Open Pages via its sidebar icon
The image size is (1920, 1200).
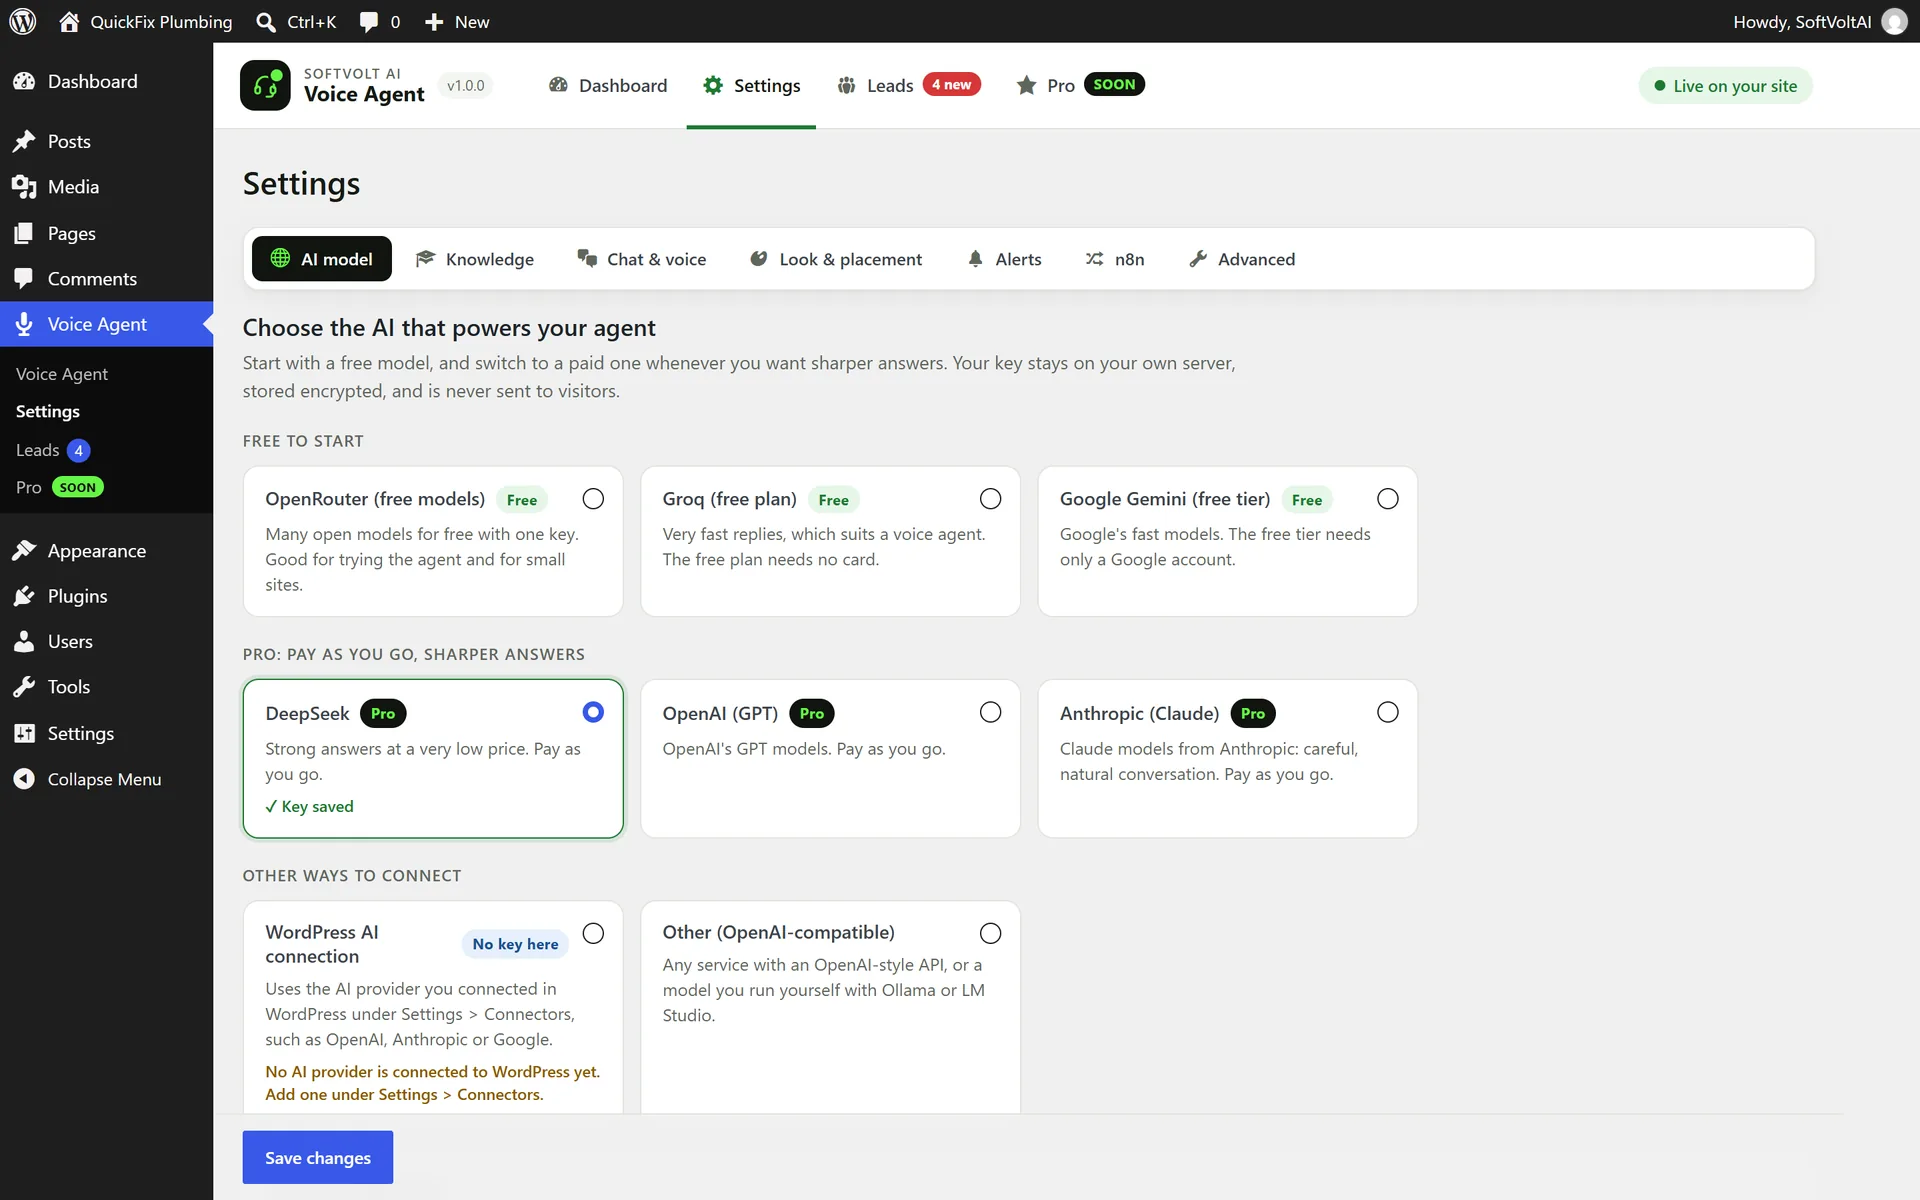click(x=24, y=233)
